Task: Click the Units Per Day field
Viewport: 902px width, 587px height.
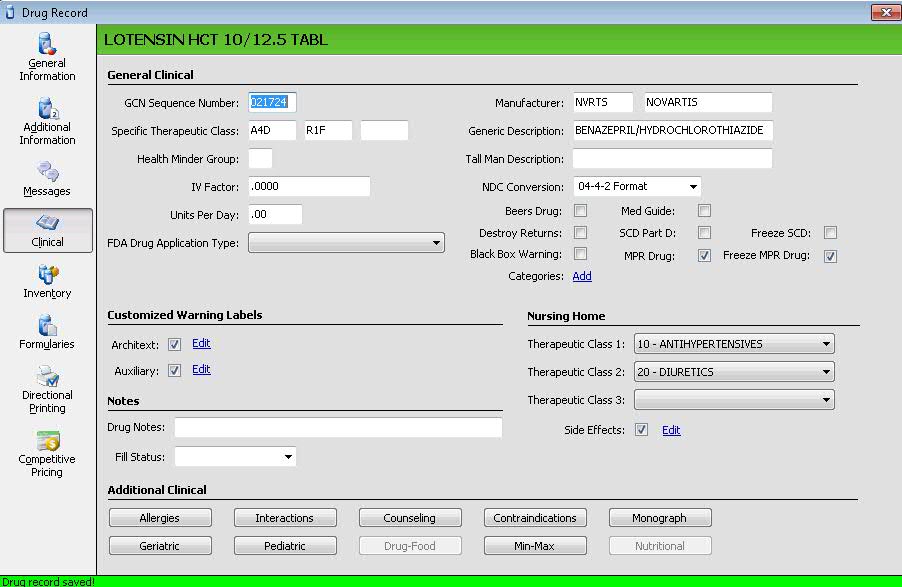Action: pyautogui.click(x=275, y=215)
